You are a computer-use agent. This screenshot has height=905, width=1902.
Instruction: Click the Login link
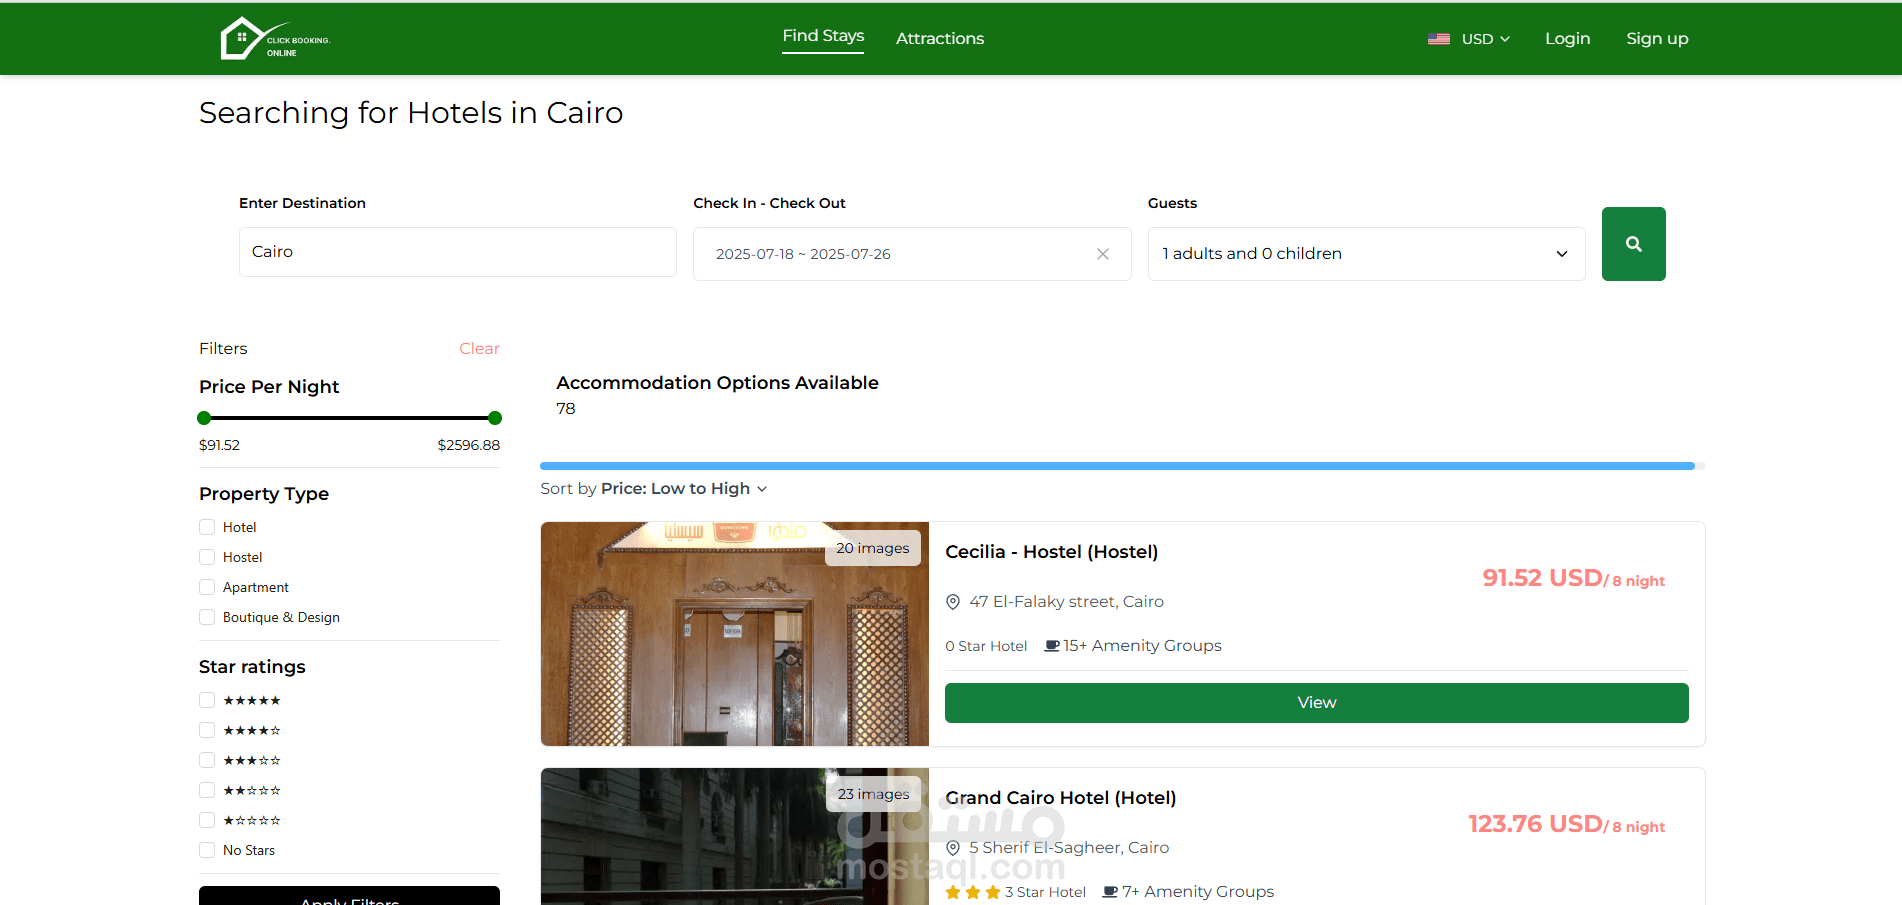point(1567,39)
